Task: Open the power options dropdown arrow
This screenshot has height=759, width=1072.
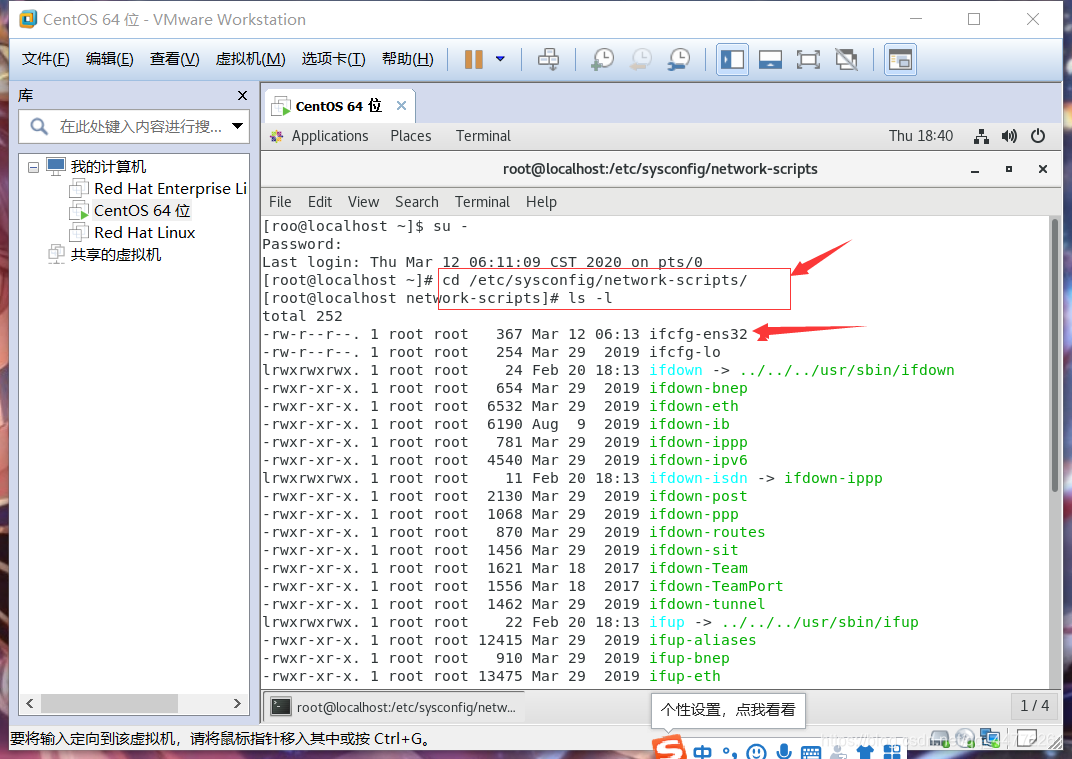Action: click(500, 59)
